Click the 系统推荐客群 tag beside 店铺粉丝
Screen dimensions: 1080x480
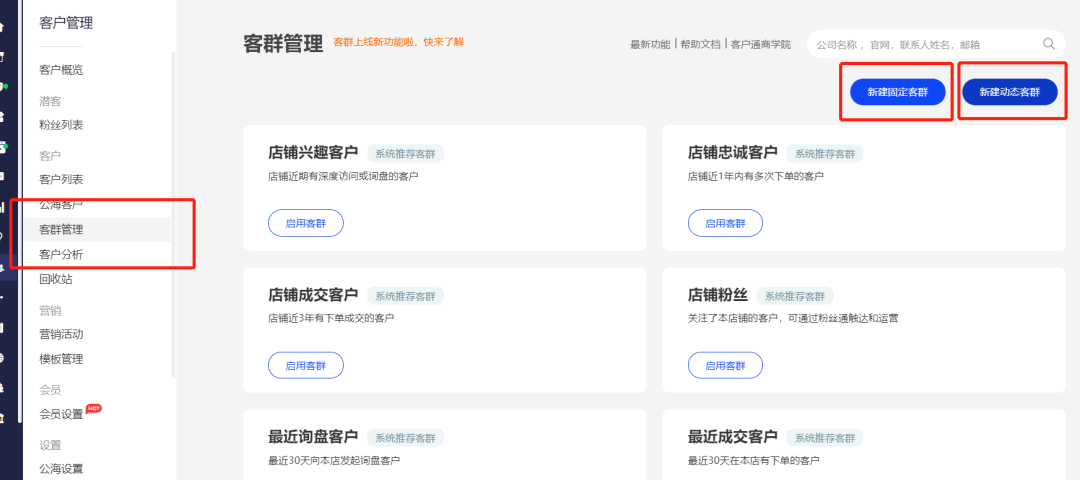pos(796,297)
